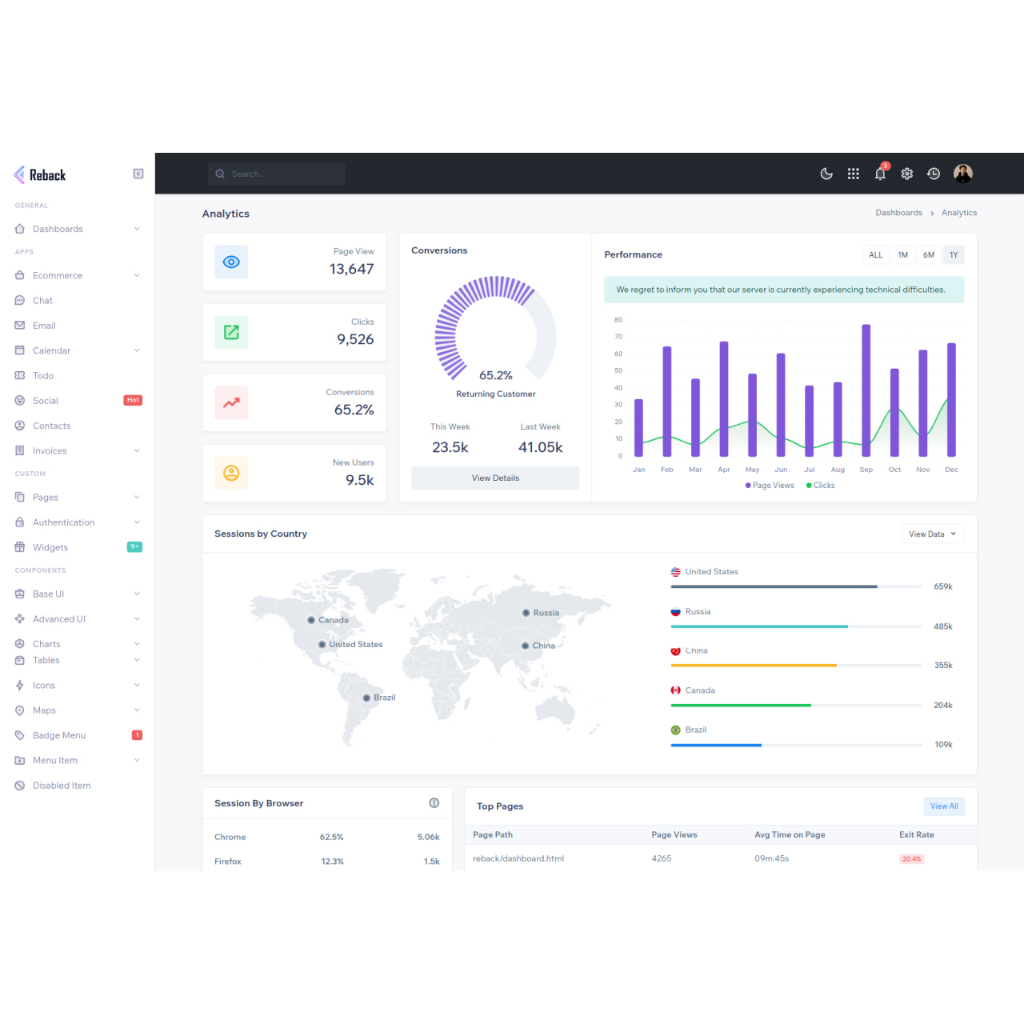Click the Conversions trend arrow icon
Screen dimensions: 1024x1024
231,403
